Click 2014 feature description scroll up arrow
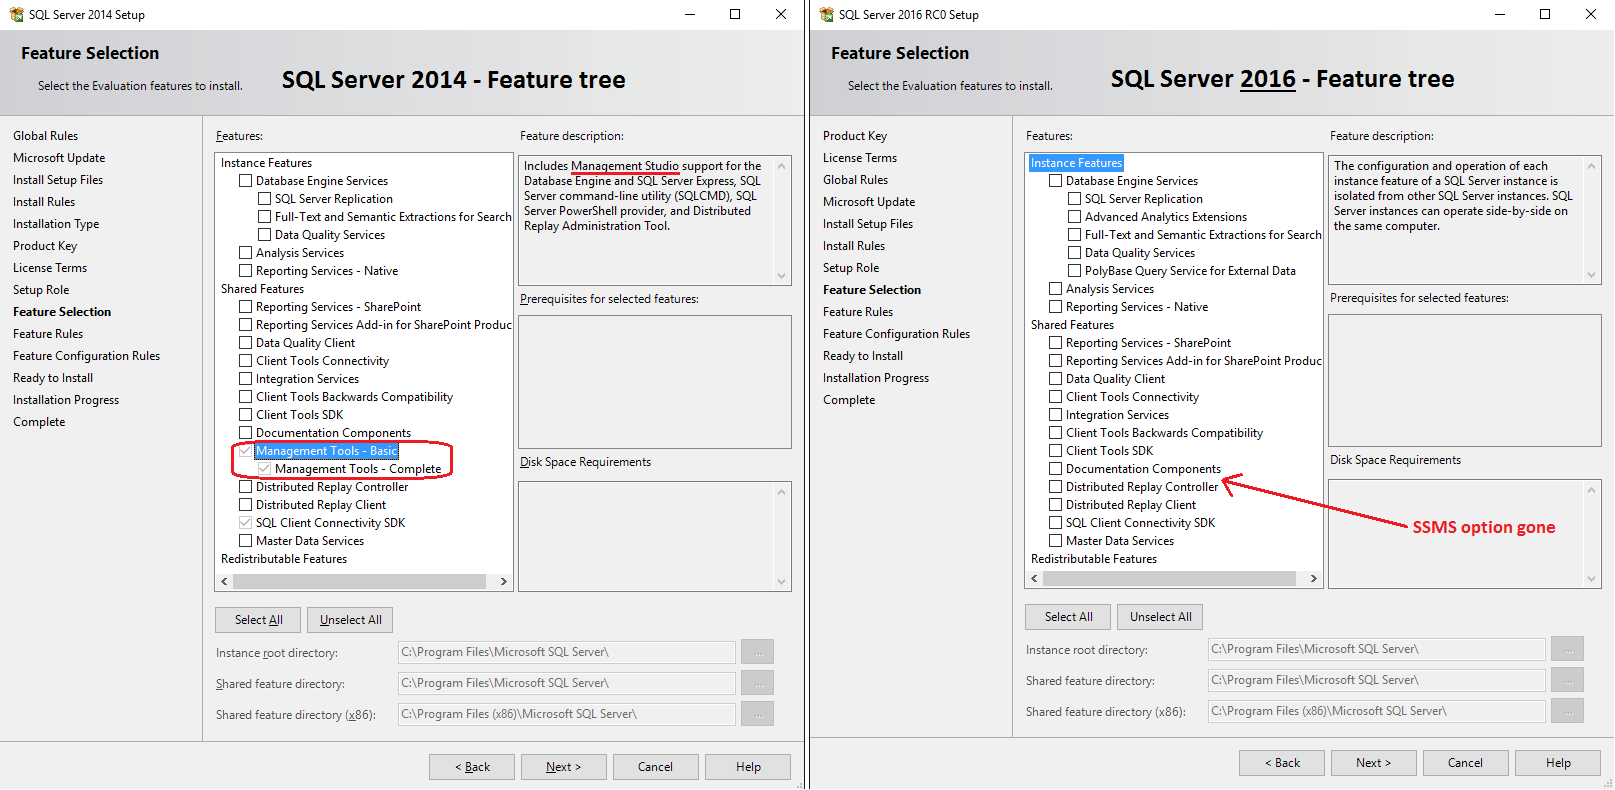Image resolution: width=1615 pixels, height=790 pixels. 781,165
